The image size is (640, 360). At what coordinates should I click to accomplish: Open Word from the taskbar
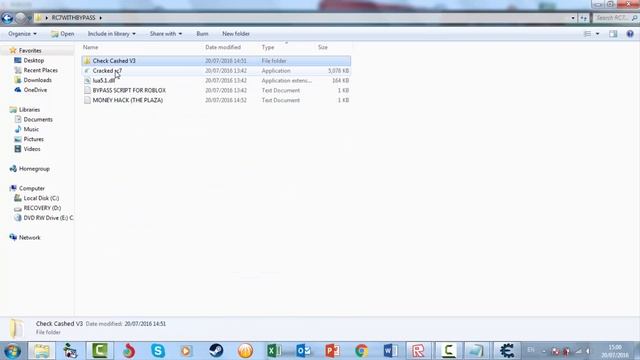point(391,351)
